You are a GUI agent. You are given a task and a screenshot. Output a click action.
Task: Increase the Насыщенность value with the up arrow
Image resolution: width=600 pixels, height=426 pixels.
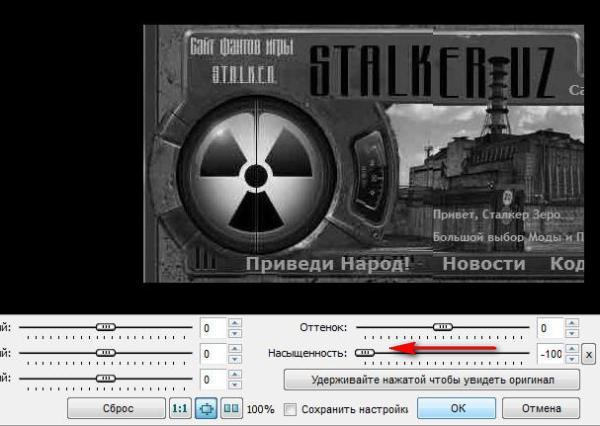point(572,349)
